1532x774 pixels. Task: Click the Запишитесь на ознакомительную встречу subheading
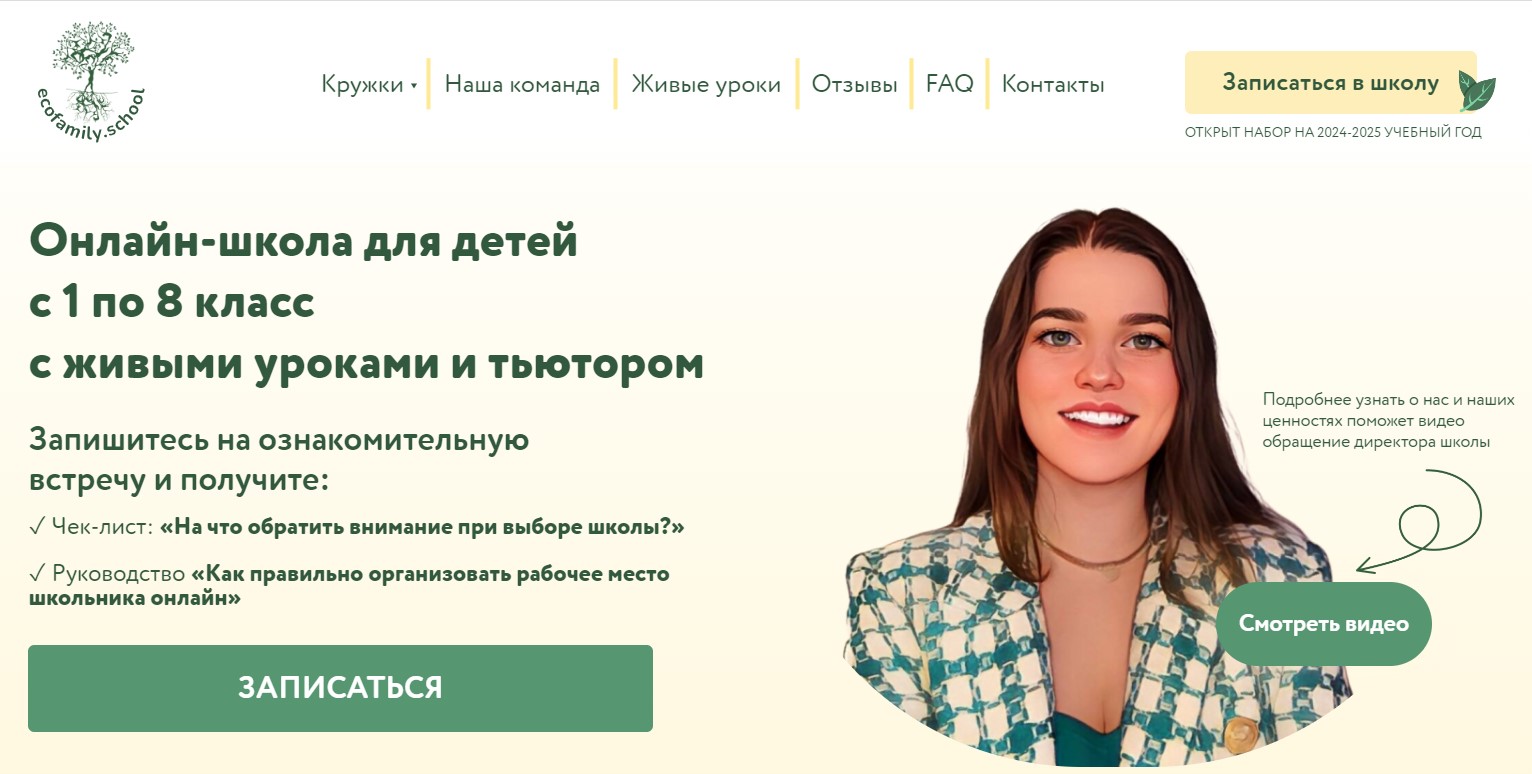279,459
